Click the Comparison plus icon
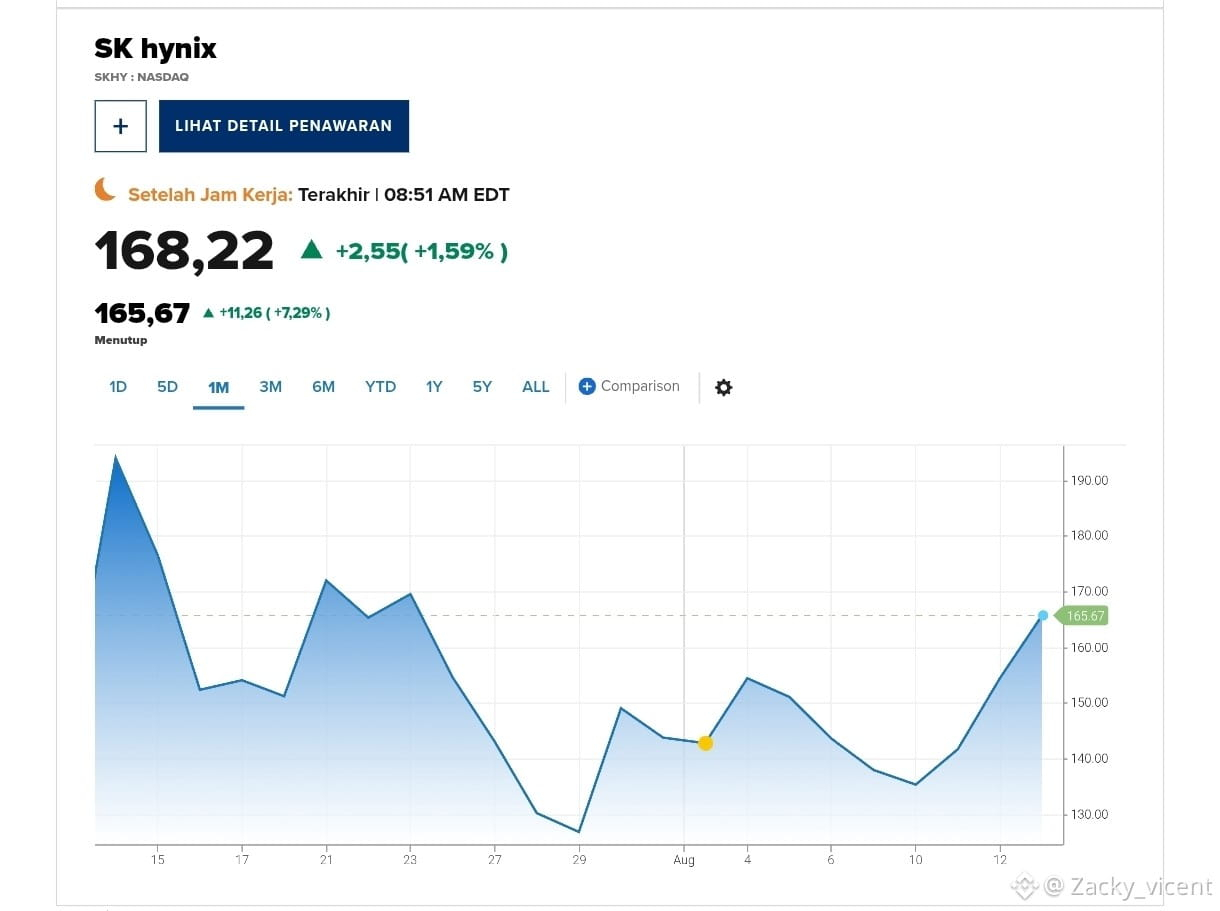Viewport: 1220px width, 911px height. click(587, 386)
